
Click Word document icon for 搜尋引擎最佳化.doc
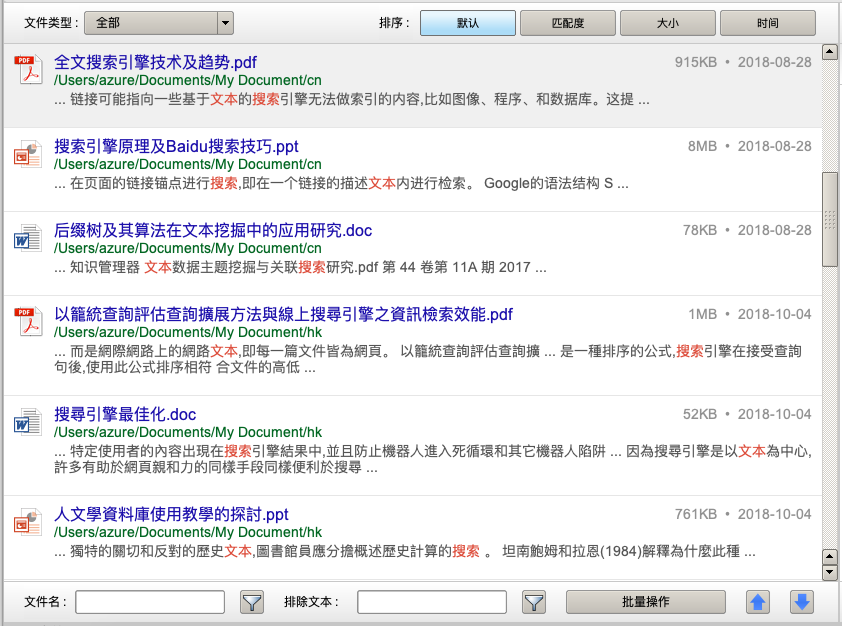coord(26,423)
